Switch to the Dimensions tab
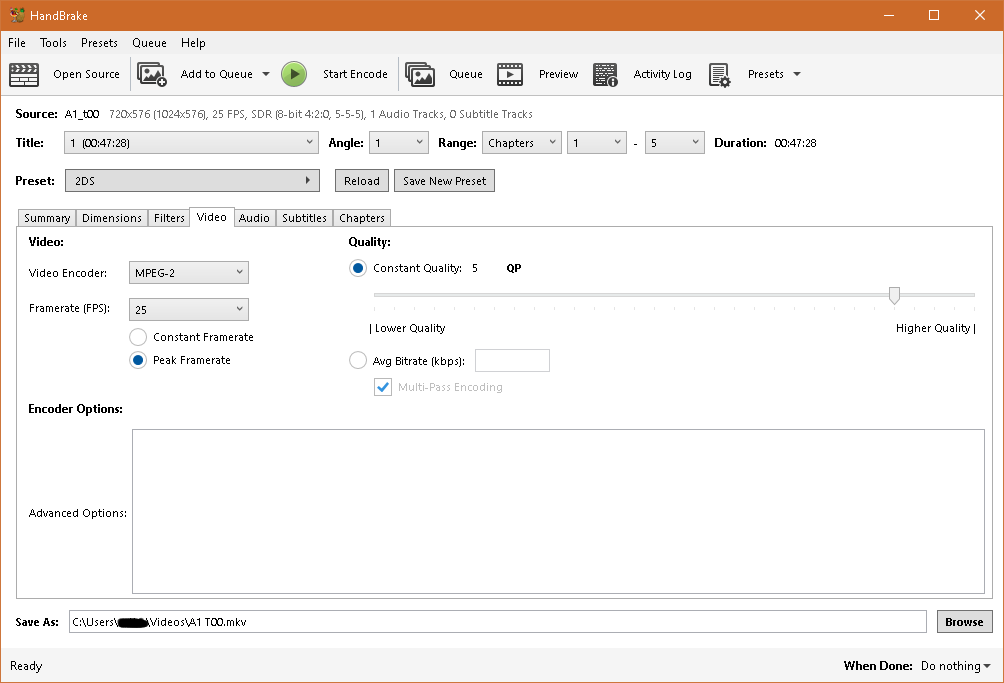Screen dimensions: 1004x683 (111, 218)
